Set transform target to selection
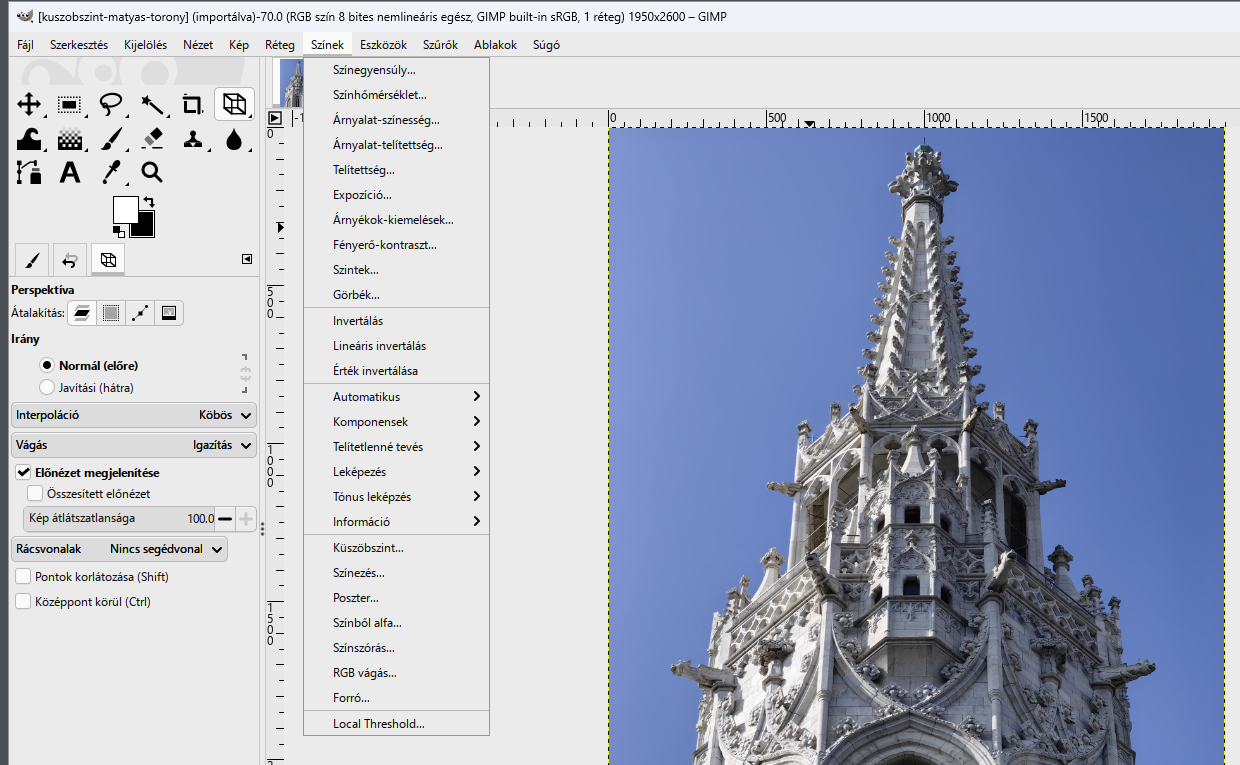 pyautogui.click(x=111, y=313)
